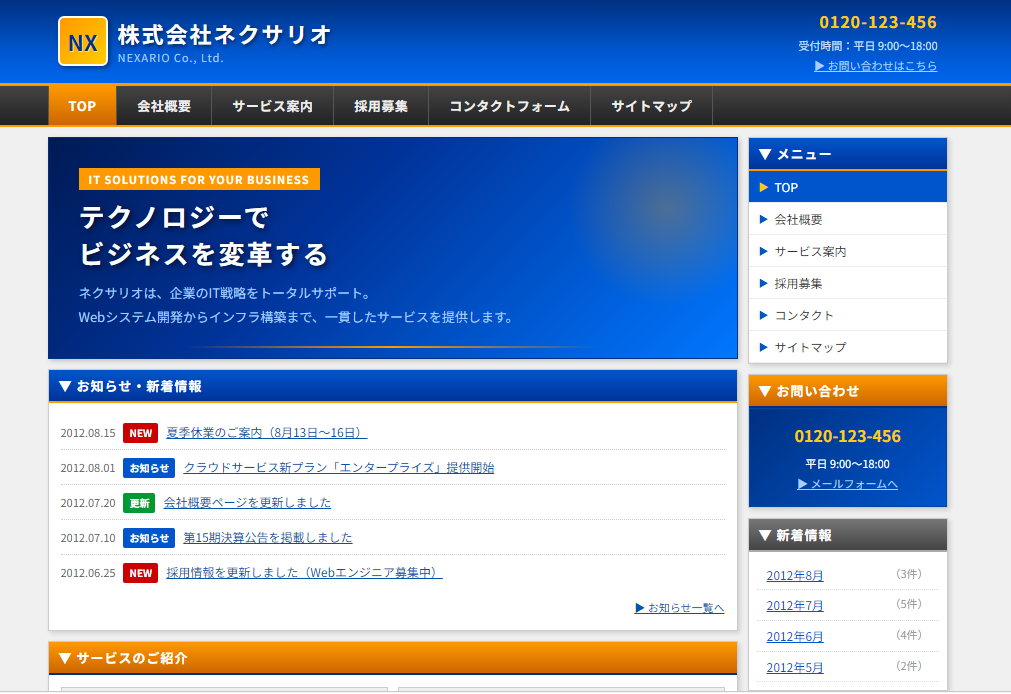This screenshot has height=694, width=1011.
Task: Click the date 2012.06.25 in news list
Action: click(x=88, y=573)
